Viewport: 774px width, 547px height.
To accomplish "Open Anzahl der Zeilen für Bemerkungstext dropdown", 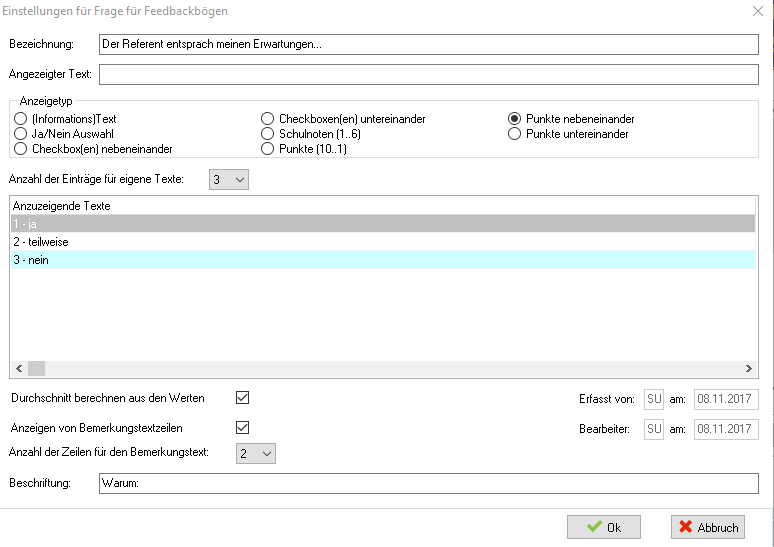I will [256, 453].
